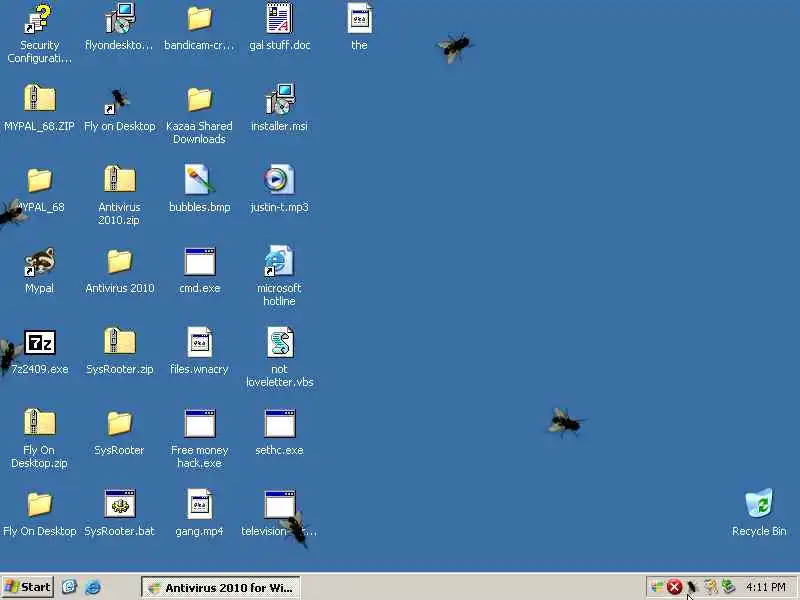
Task: Select the bubbles.bmp image icon
Action: (x=199, y=180)
